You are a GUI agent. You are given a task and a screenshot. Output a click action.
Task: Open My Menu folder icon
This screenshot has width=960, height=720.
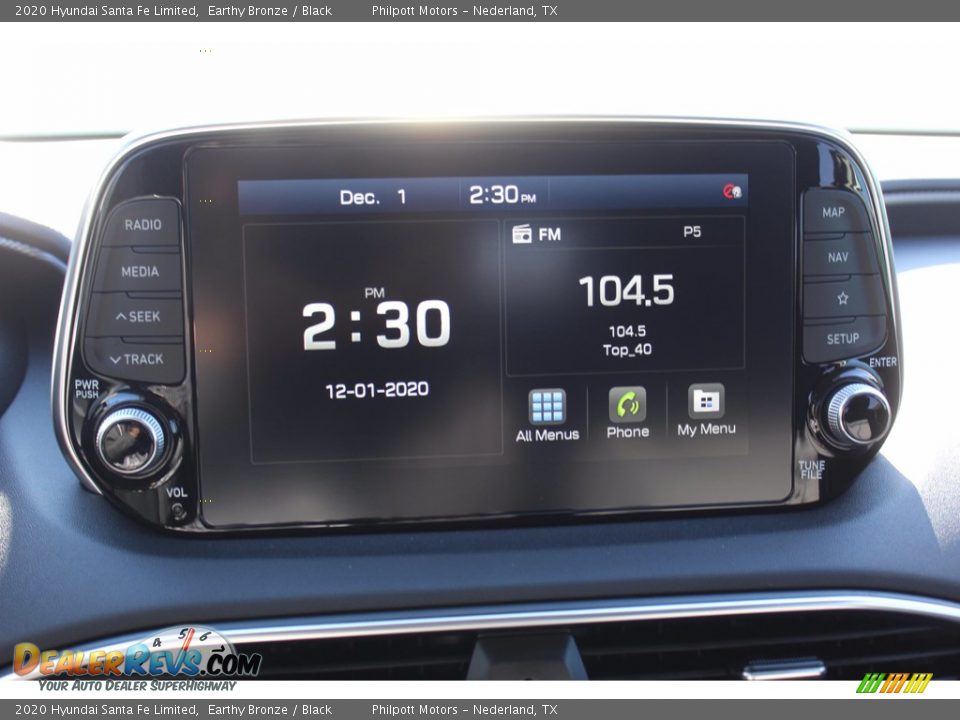707,402
